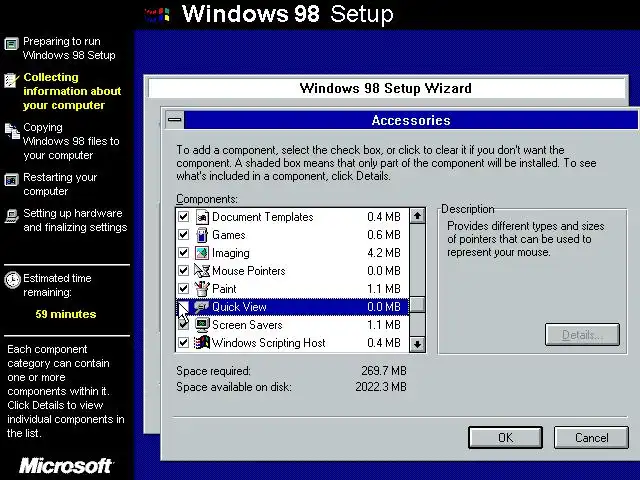Click the 2022.3 MB space available value
The width and height of the screenshot is (640, 480).
[x=381, y=387]
